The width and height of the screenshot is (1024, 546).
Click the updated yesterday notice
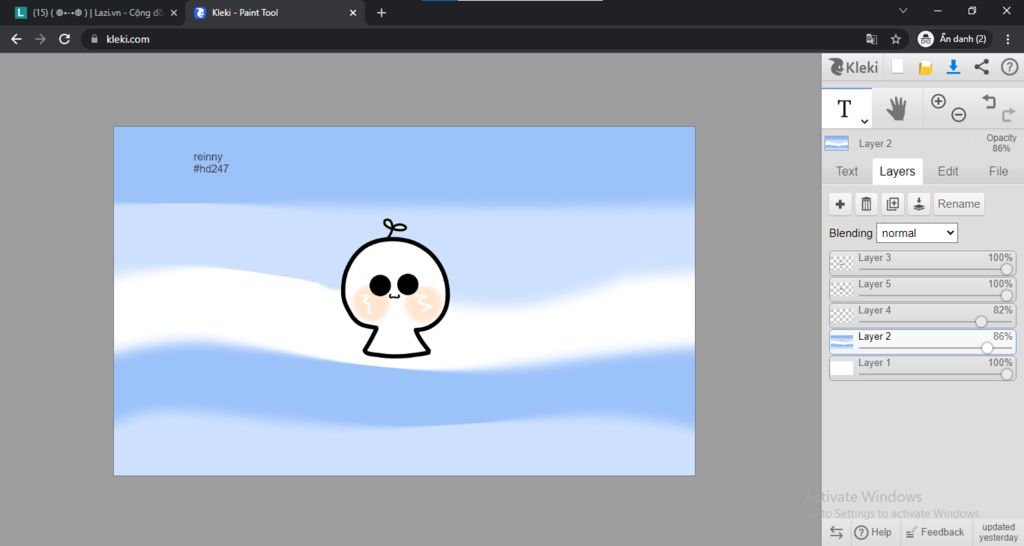click(x=999, y=532)
